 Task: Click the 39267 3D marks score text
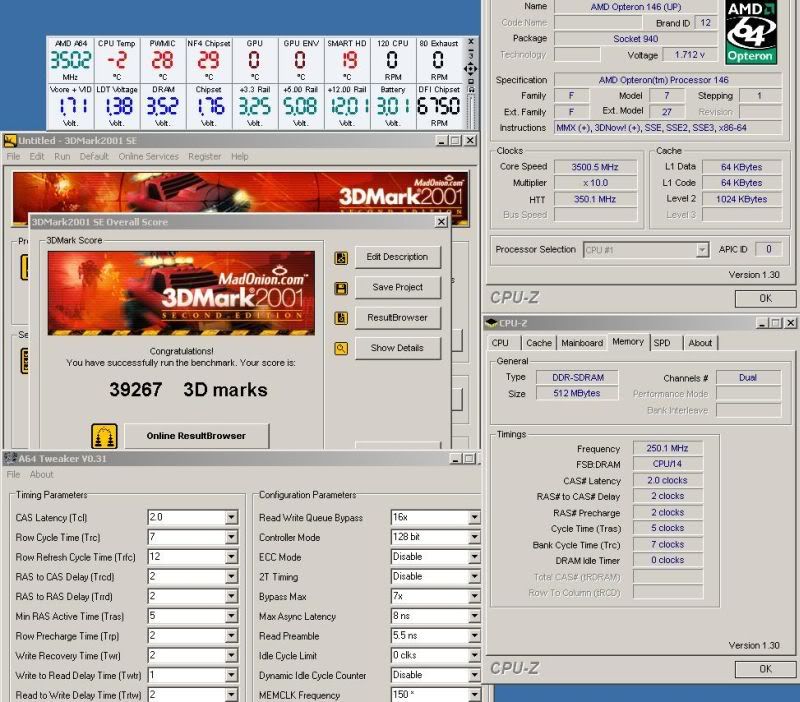(188, 390)
